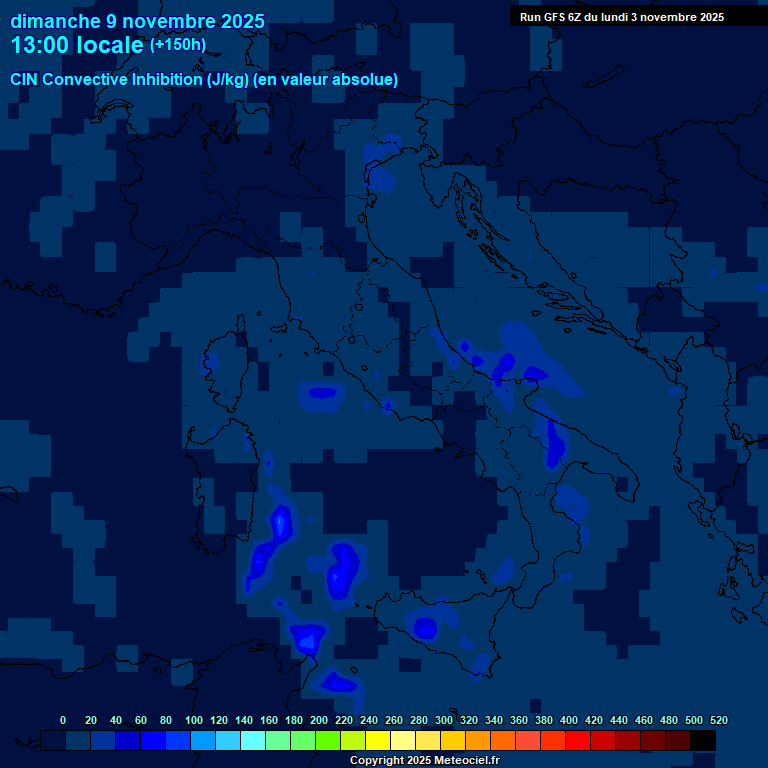
Task: Click the bright yellow swatch in the color scale
Action: pos(378,740)
